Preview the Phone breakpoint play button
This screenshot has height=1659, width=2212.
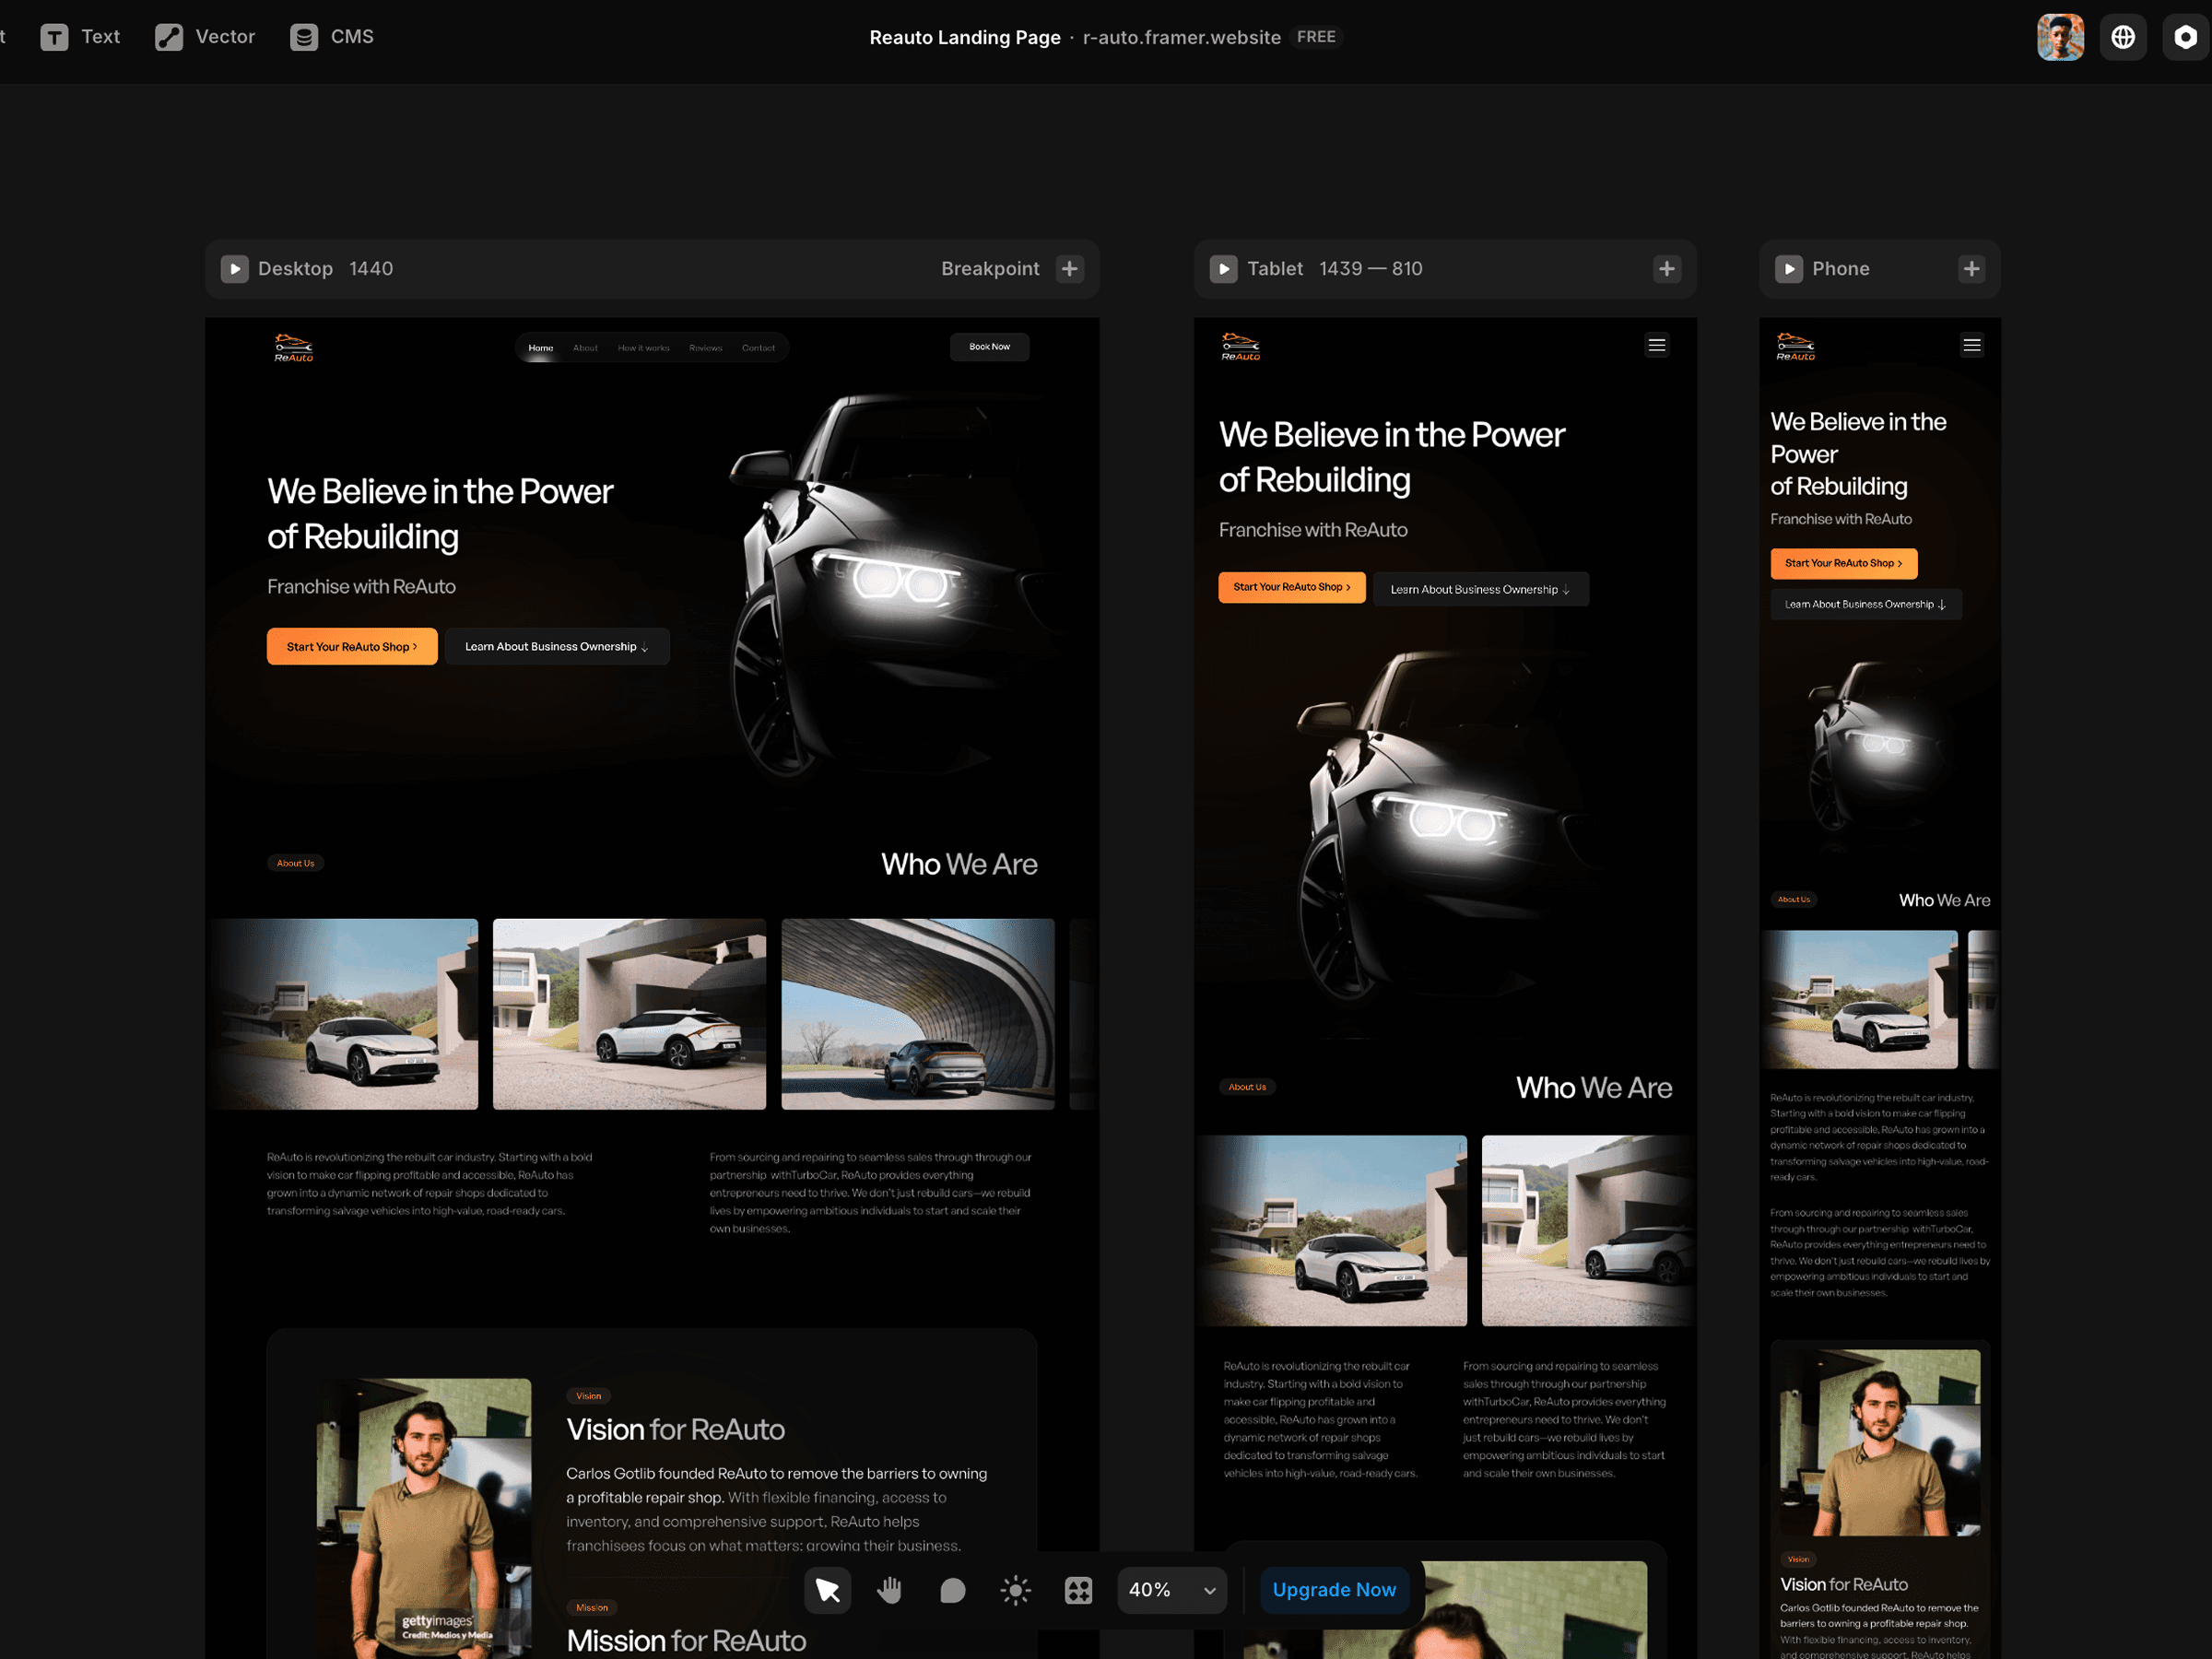[x=1788, y=268]
